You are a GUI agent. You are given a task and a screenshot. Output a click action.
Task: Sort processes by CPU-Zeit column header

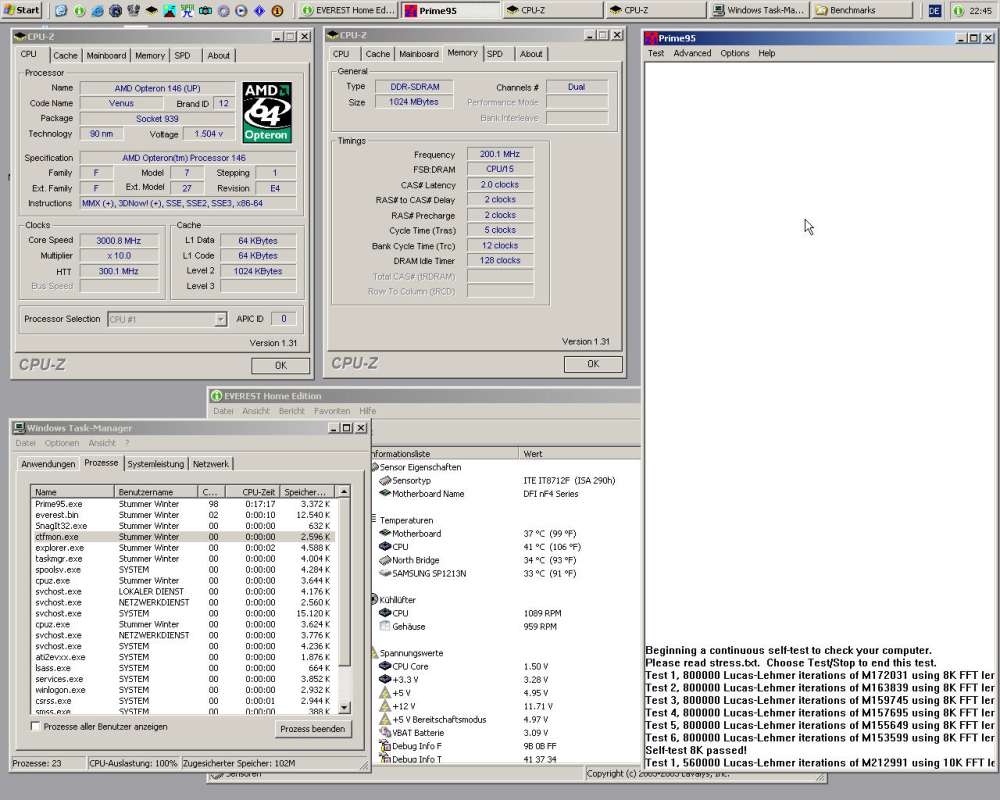coord(251,492)
